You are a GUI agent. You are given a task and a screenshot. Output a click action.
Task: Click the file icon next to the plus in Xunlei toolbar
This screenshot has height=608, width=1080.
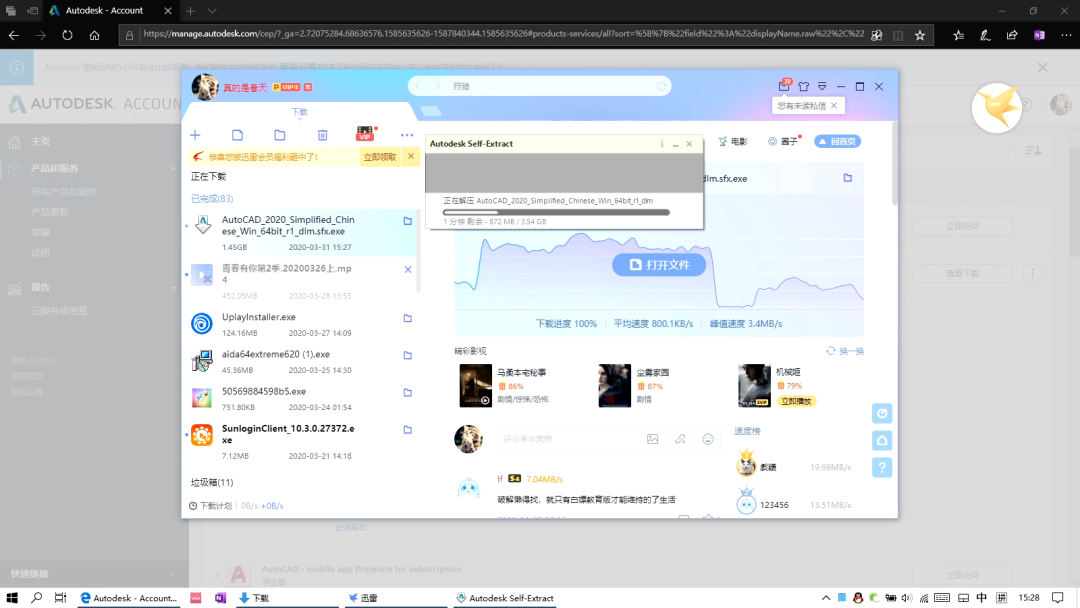tap(238, 135)
